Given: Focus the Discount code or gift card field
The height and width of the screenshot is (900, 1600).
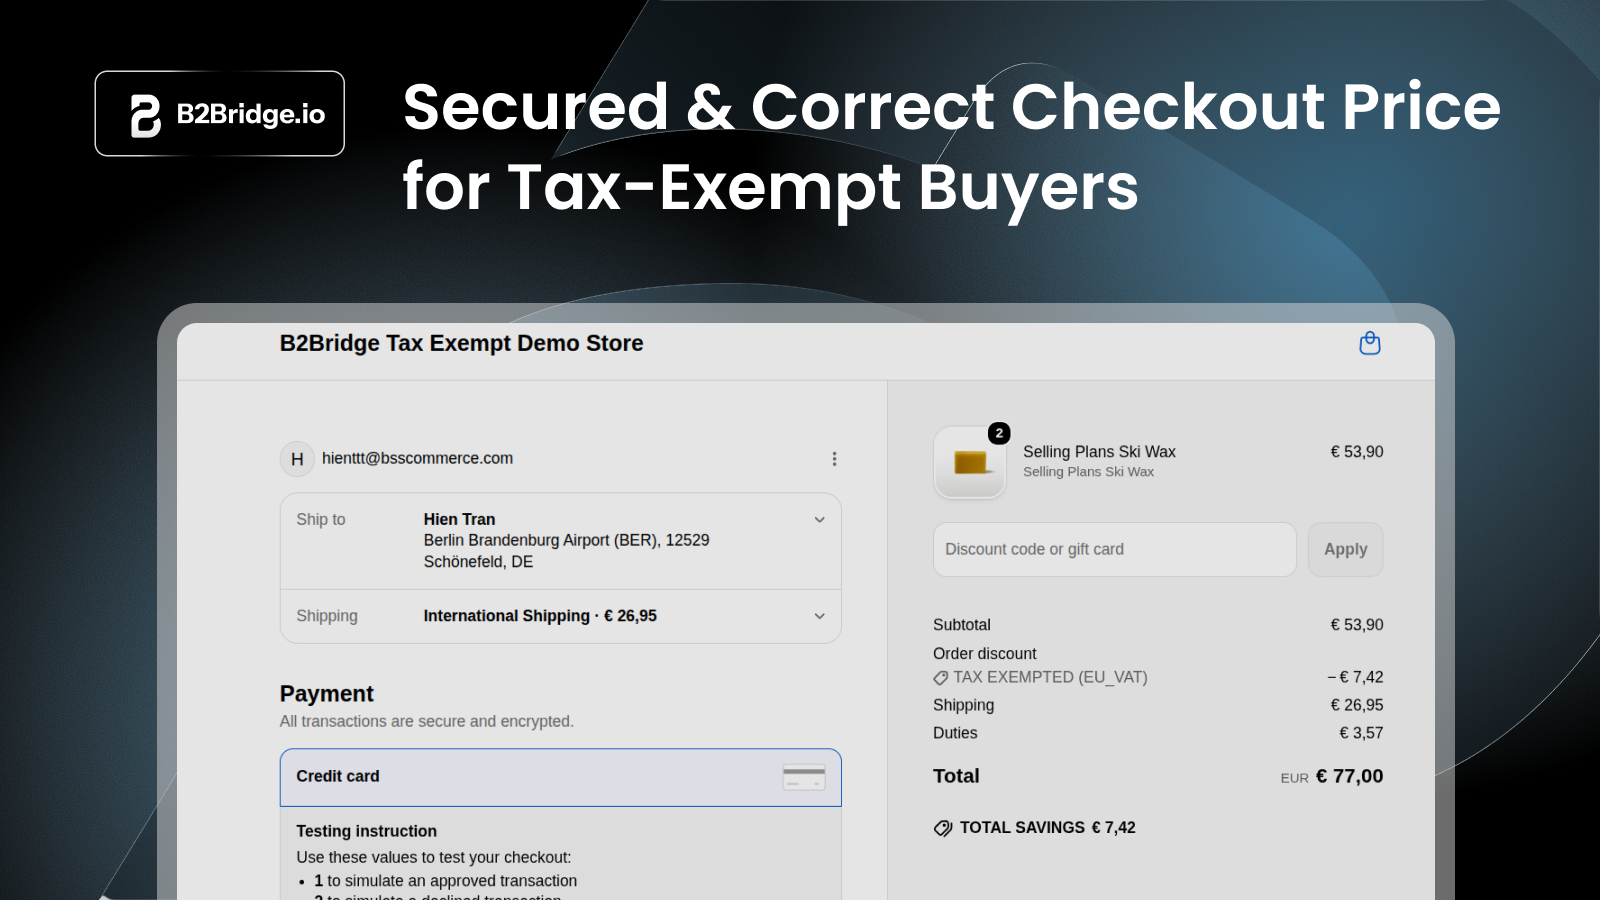Looking at the screenshot, I should [x=1114, y=549].
